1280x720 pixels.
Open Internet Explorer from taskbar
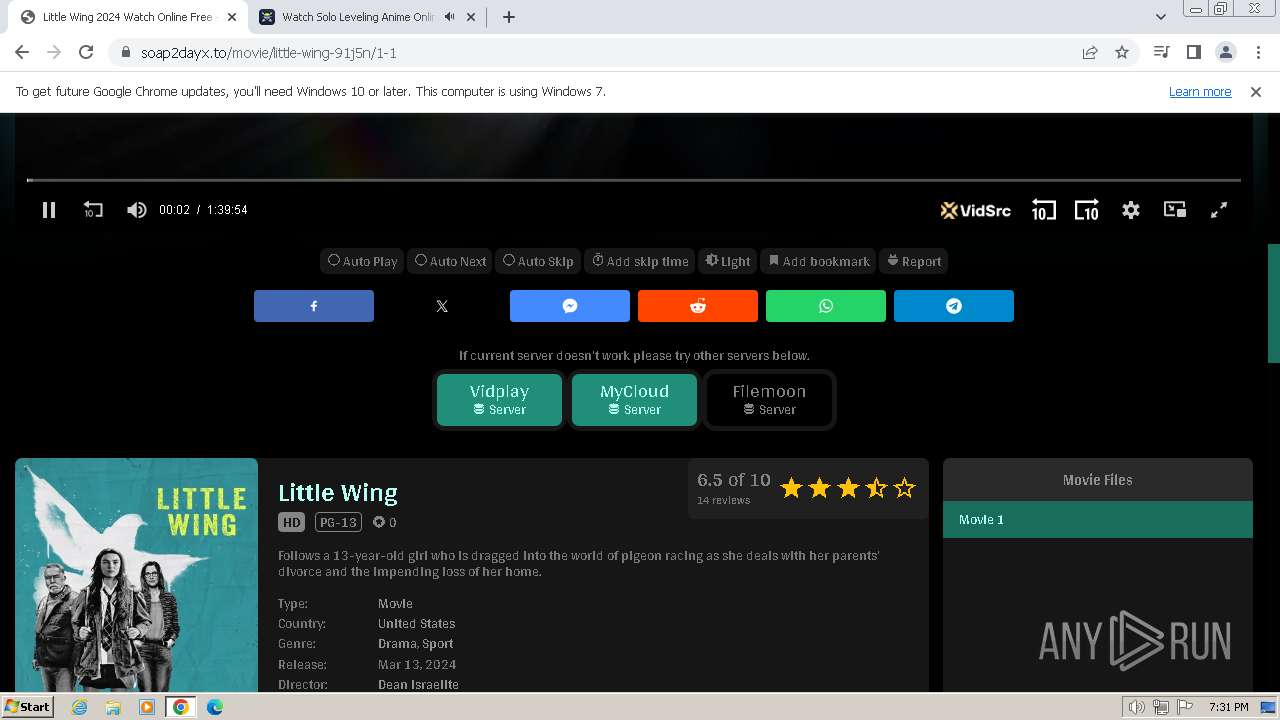coord(80,707)
